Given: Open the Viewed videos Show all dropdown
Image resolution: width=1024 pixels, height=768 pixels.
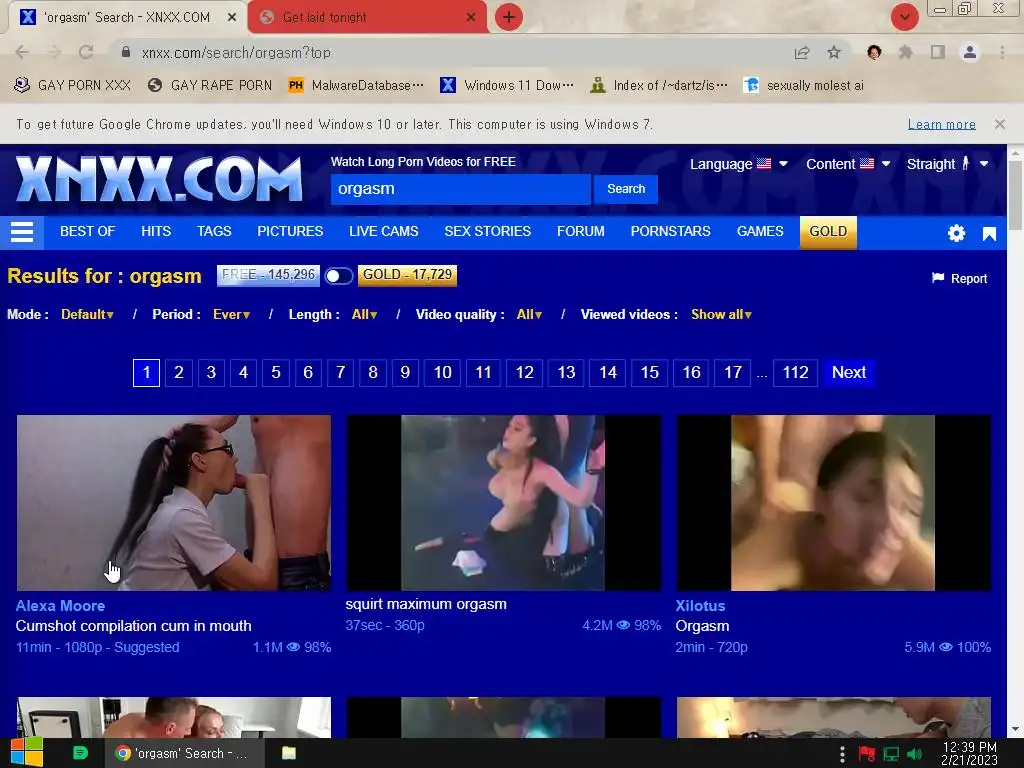Looking at the screenshot, I should (x=721, y=314).
